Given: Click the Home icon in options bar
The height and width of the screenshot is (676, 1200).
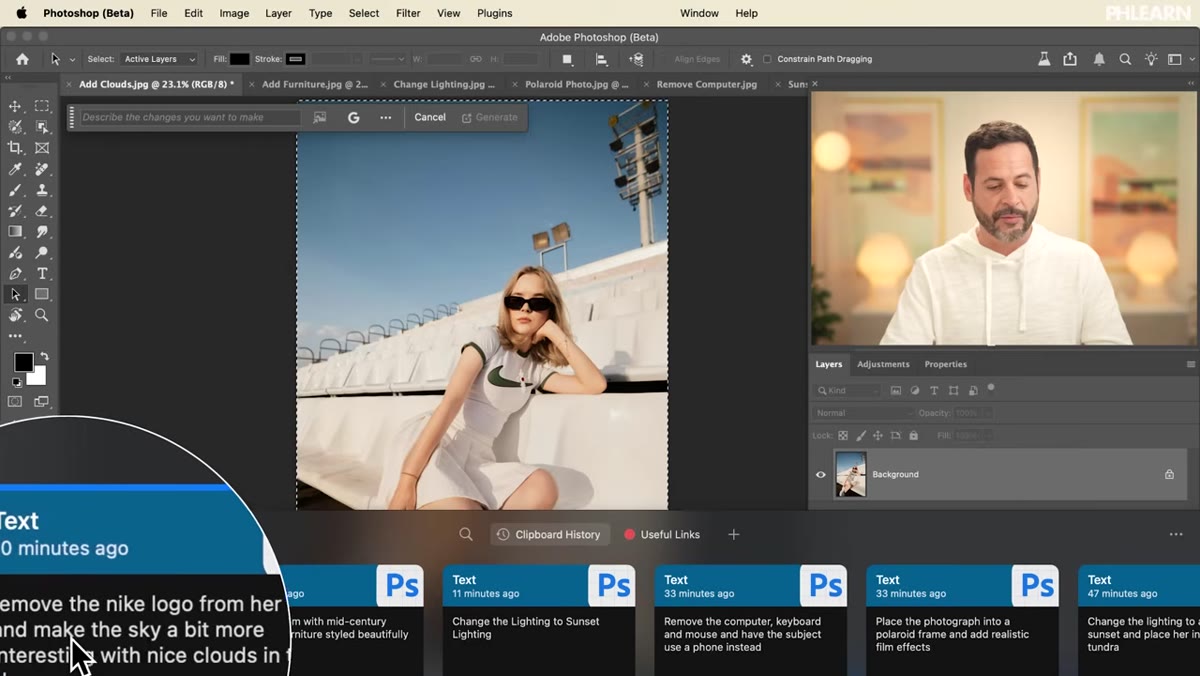Looking at the screenshot, I should (x=22, y=59).
